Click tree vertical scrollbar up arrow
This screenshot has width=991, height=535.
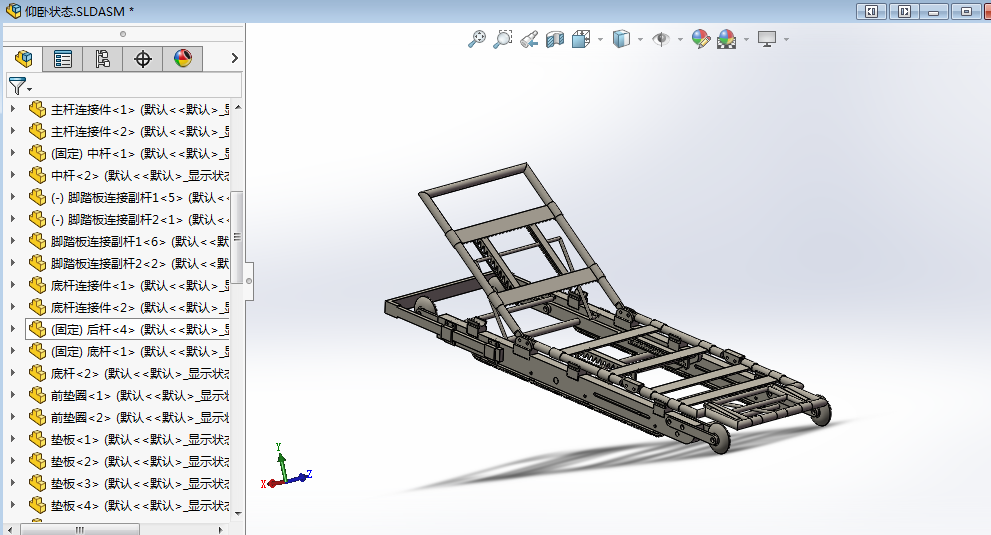pos(238,108)
